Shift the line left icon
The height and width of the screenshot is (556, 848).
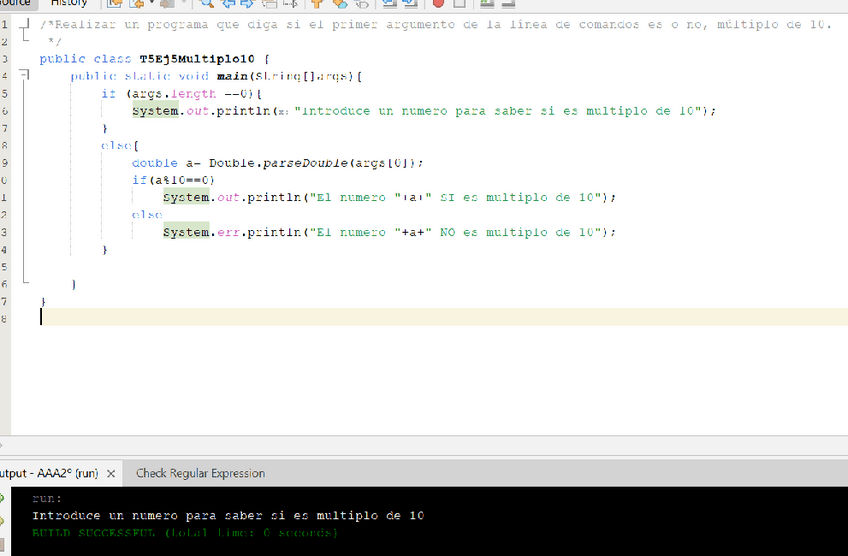(390, 4)
